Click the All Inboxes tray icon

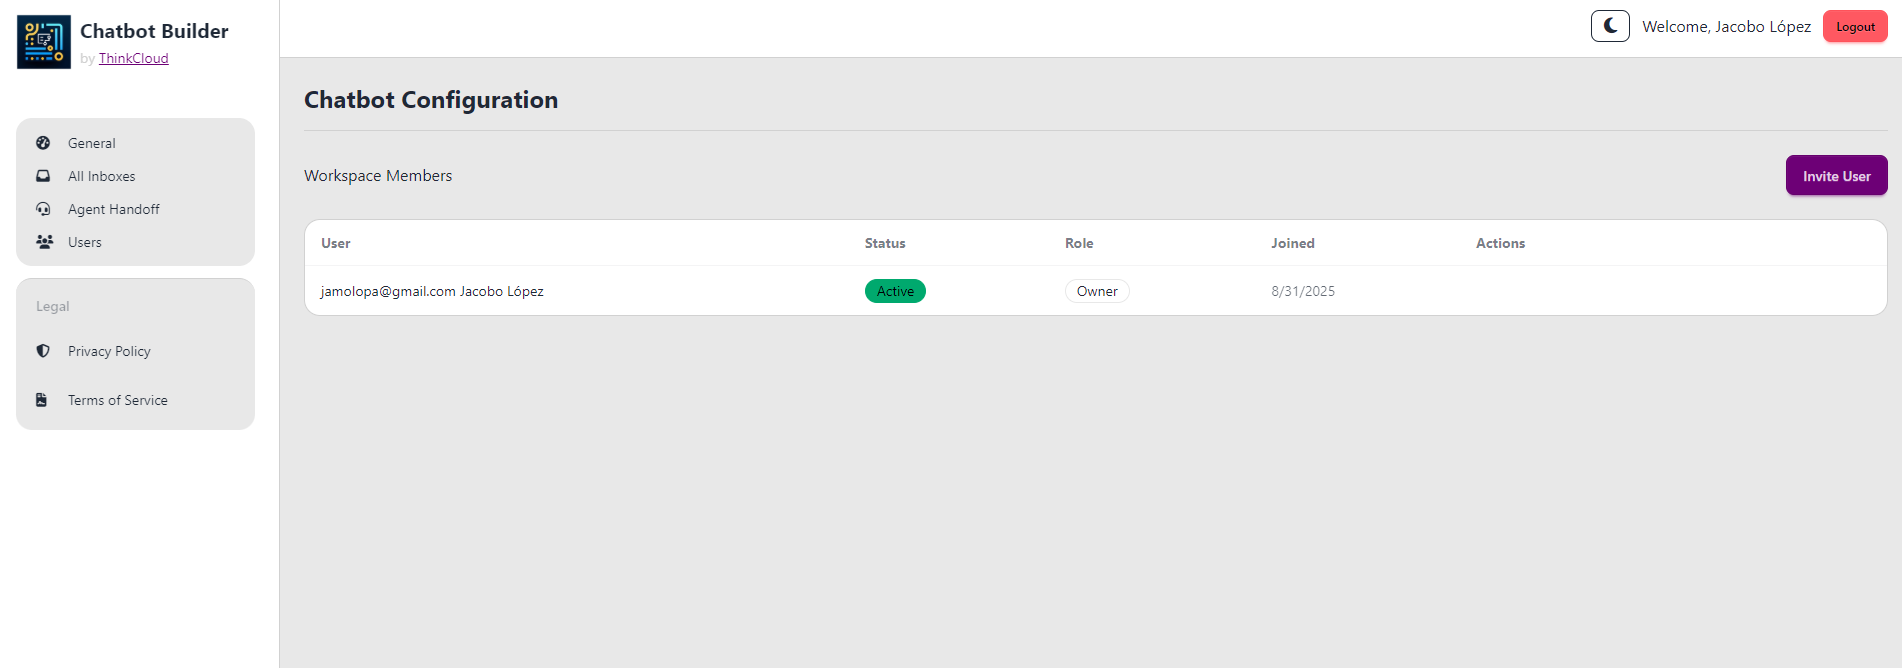pyautogui.click(x=43, y=176)
